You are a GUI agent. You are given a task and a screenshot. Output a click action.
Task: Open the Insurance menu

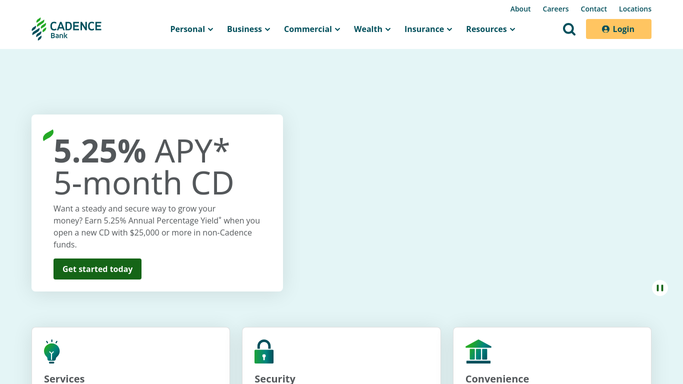click(x=428, y=29)
